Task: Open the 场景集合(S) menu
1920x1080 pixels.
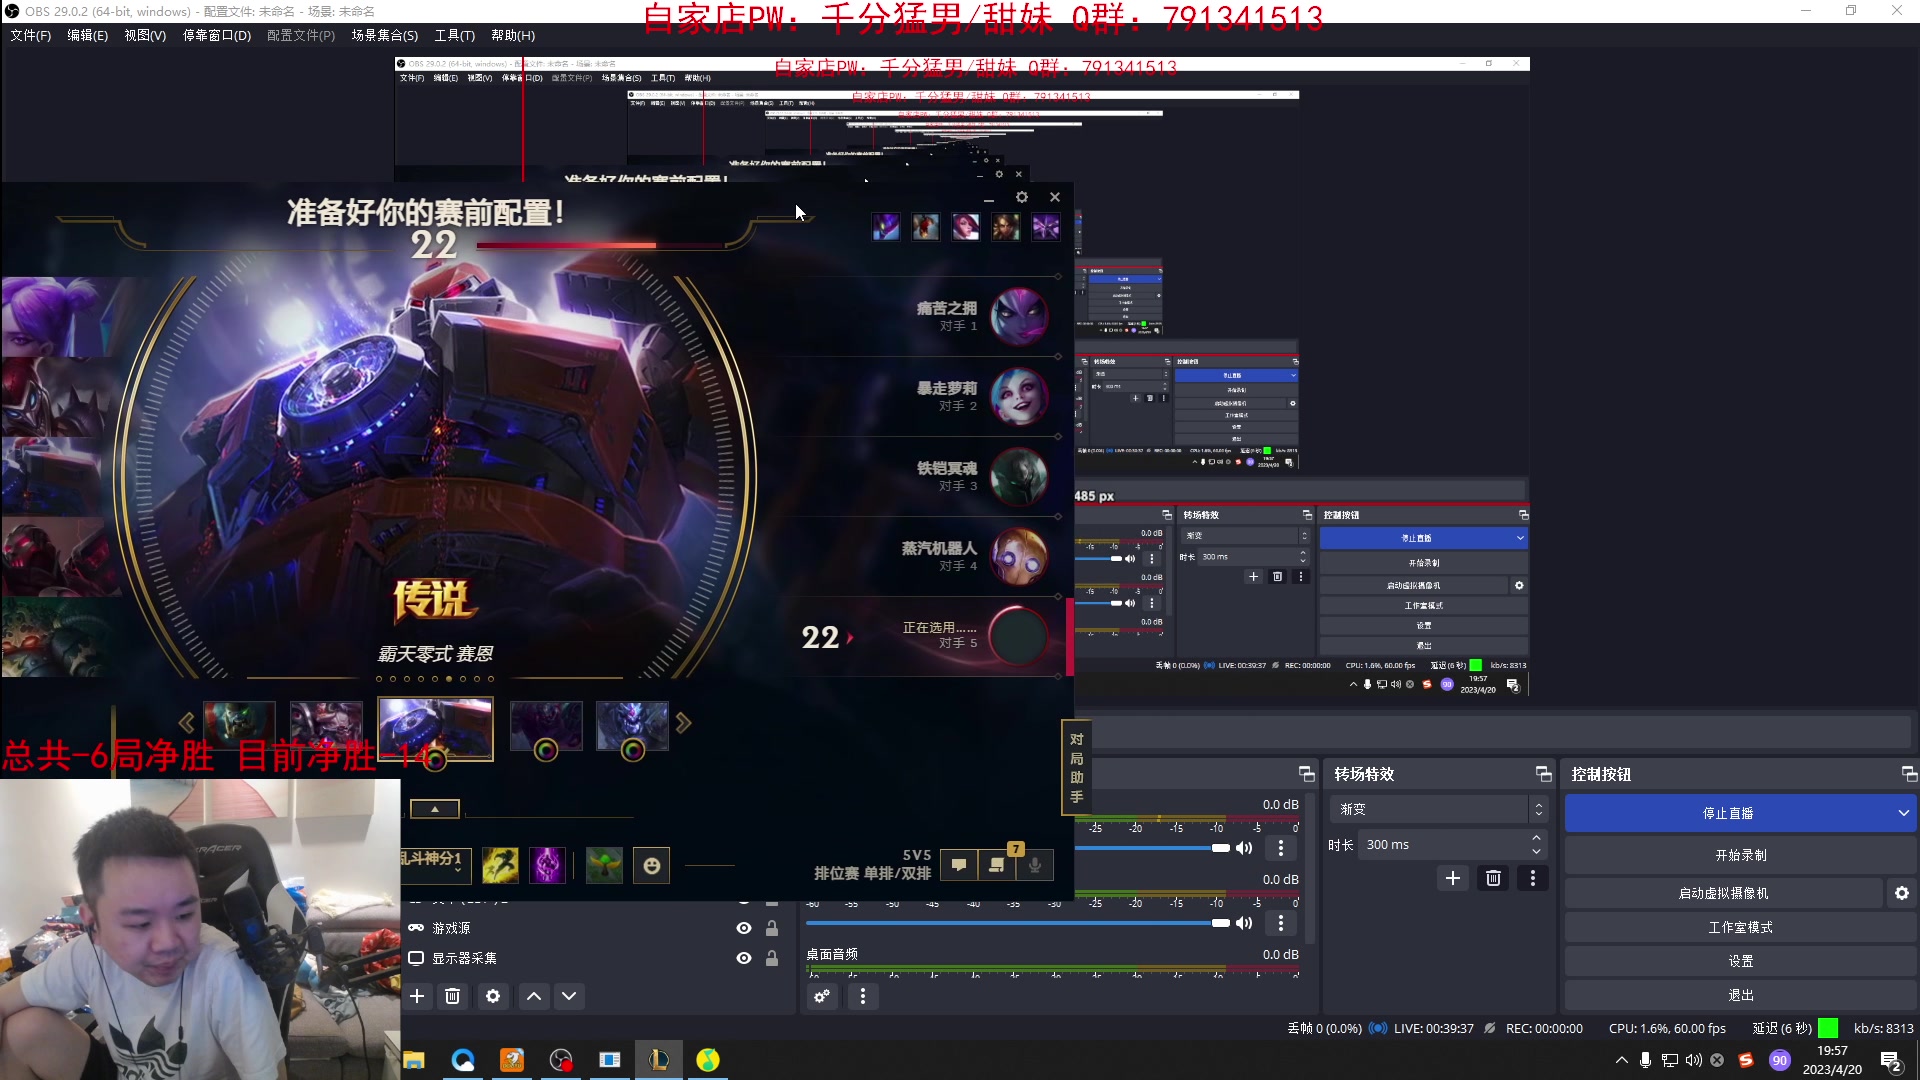Action: pos(385,35)
